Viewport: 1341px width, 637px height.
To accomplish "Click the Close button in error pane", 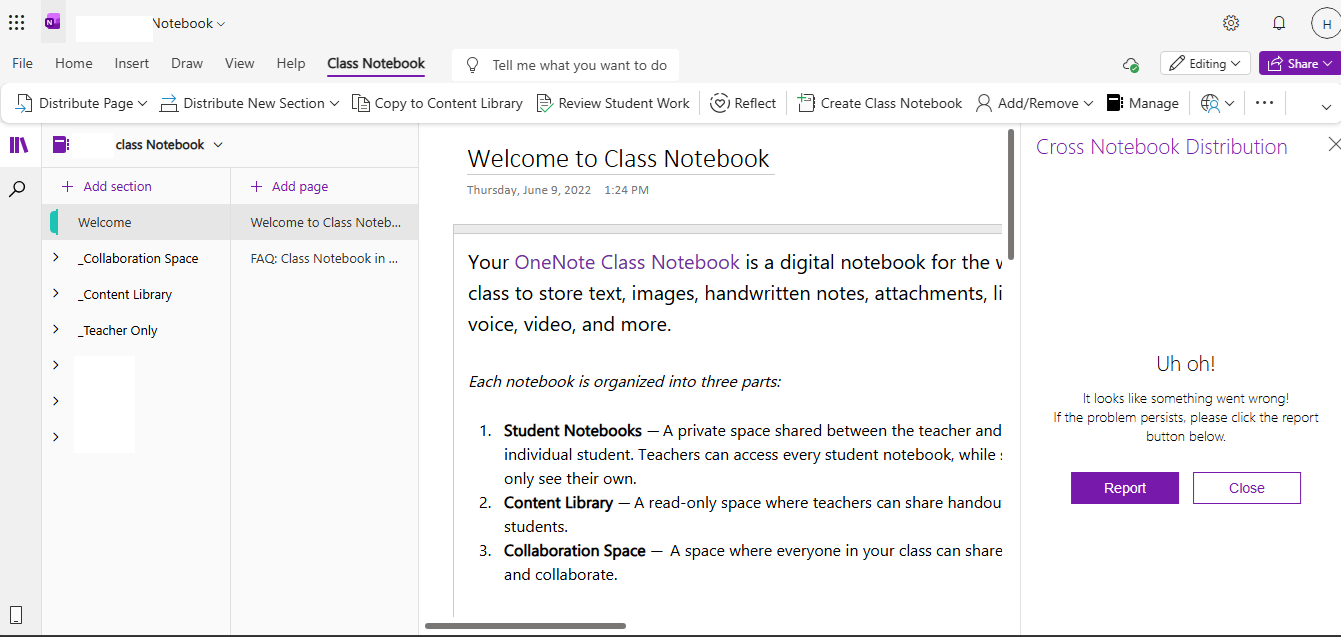I will [x=1247, y=488].
